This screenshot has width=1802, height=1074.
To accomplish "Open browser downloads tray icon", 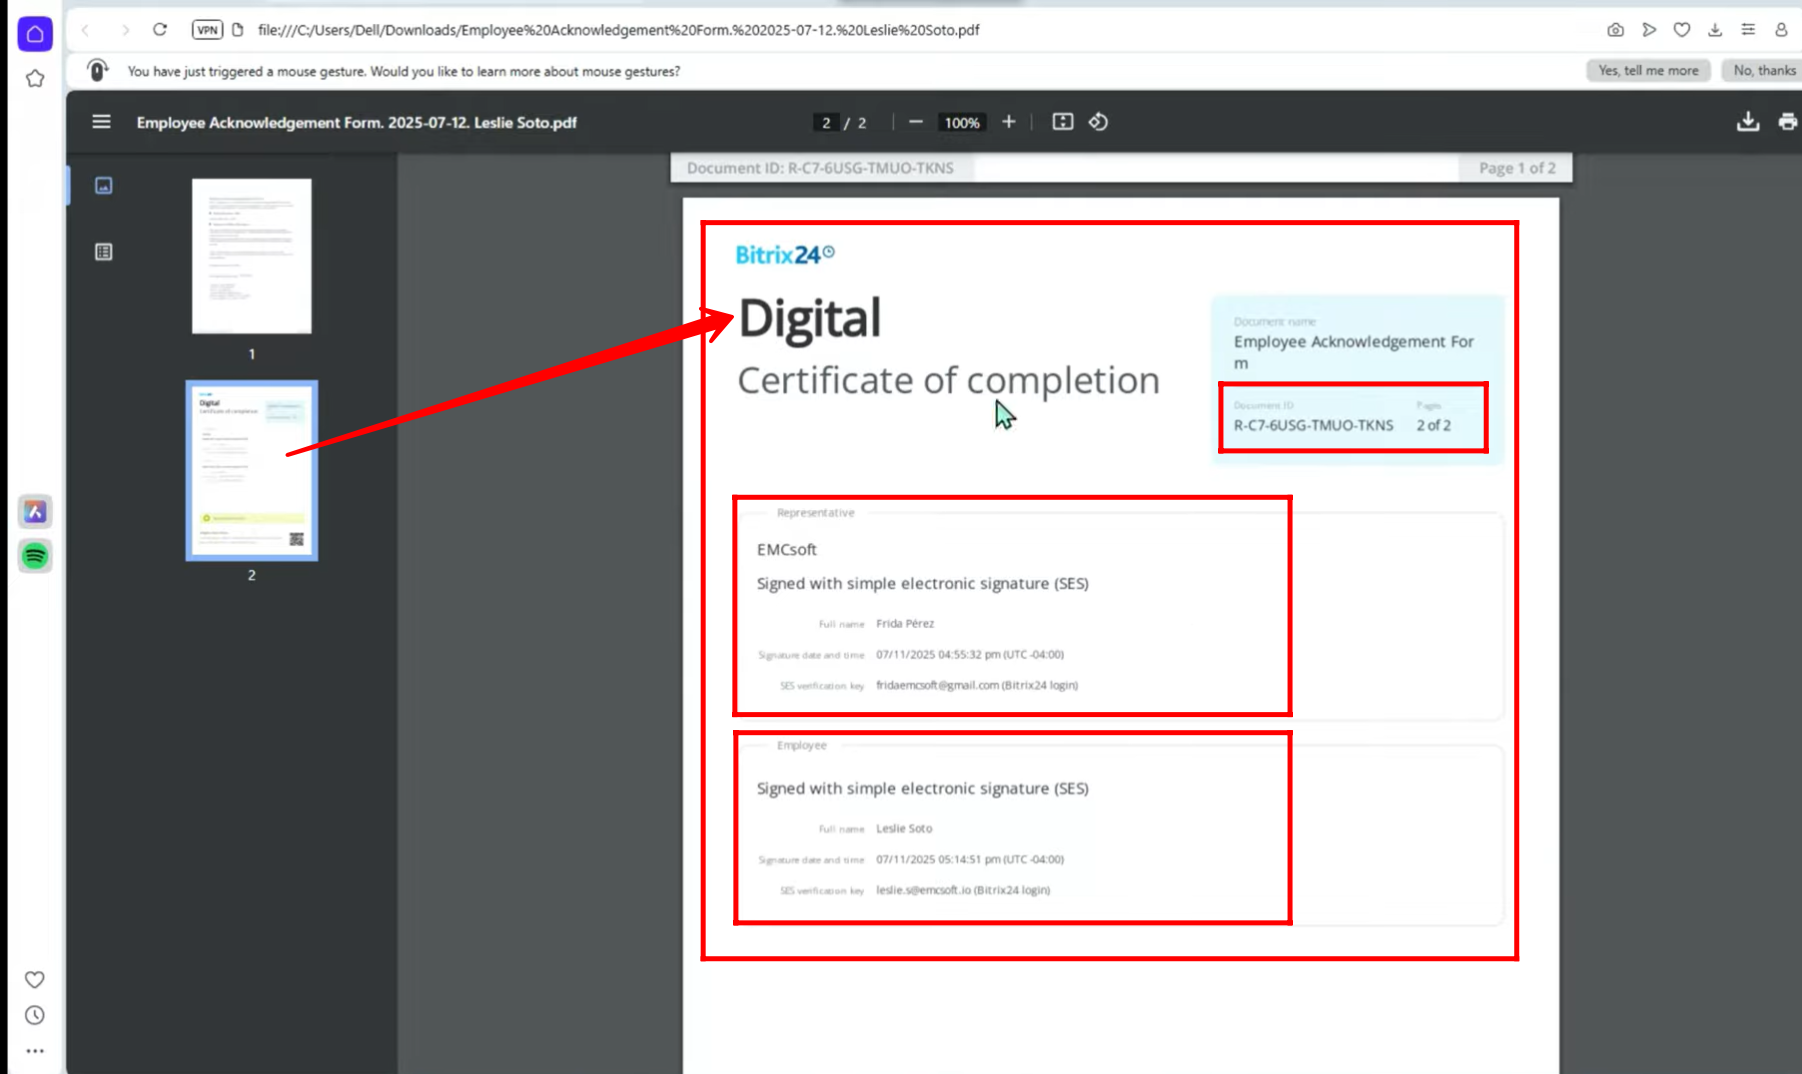I will pyautogui.click(x=1715, y=30).
